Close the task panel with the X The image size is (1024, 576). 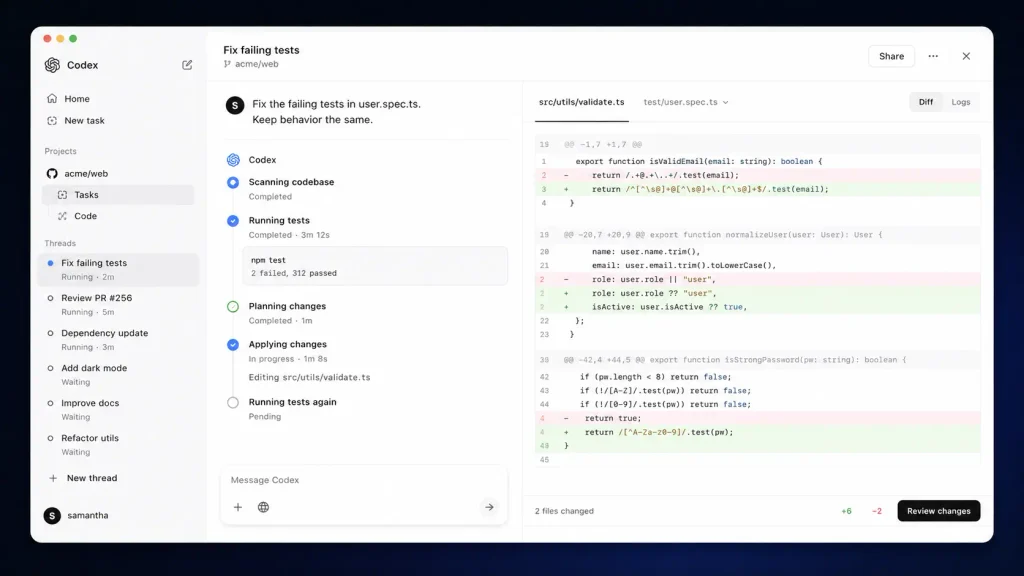click(966, 56)
